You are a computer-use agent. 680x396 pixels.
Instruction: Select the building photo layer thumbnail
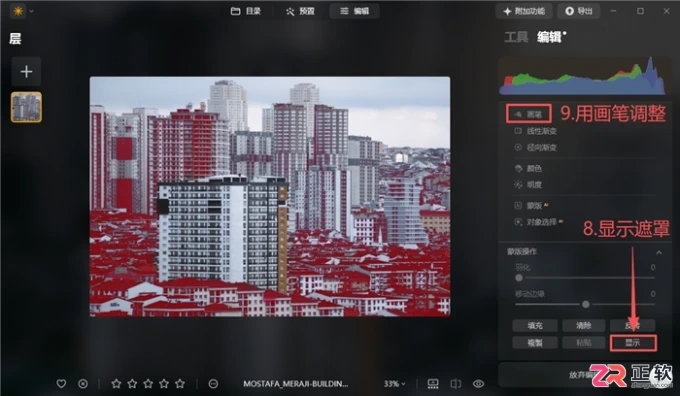[x=26, y=107]
